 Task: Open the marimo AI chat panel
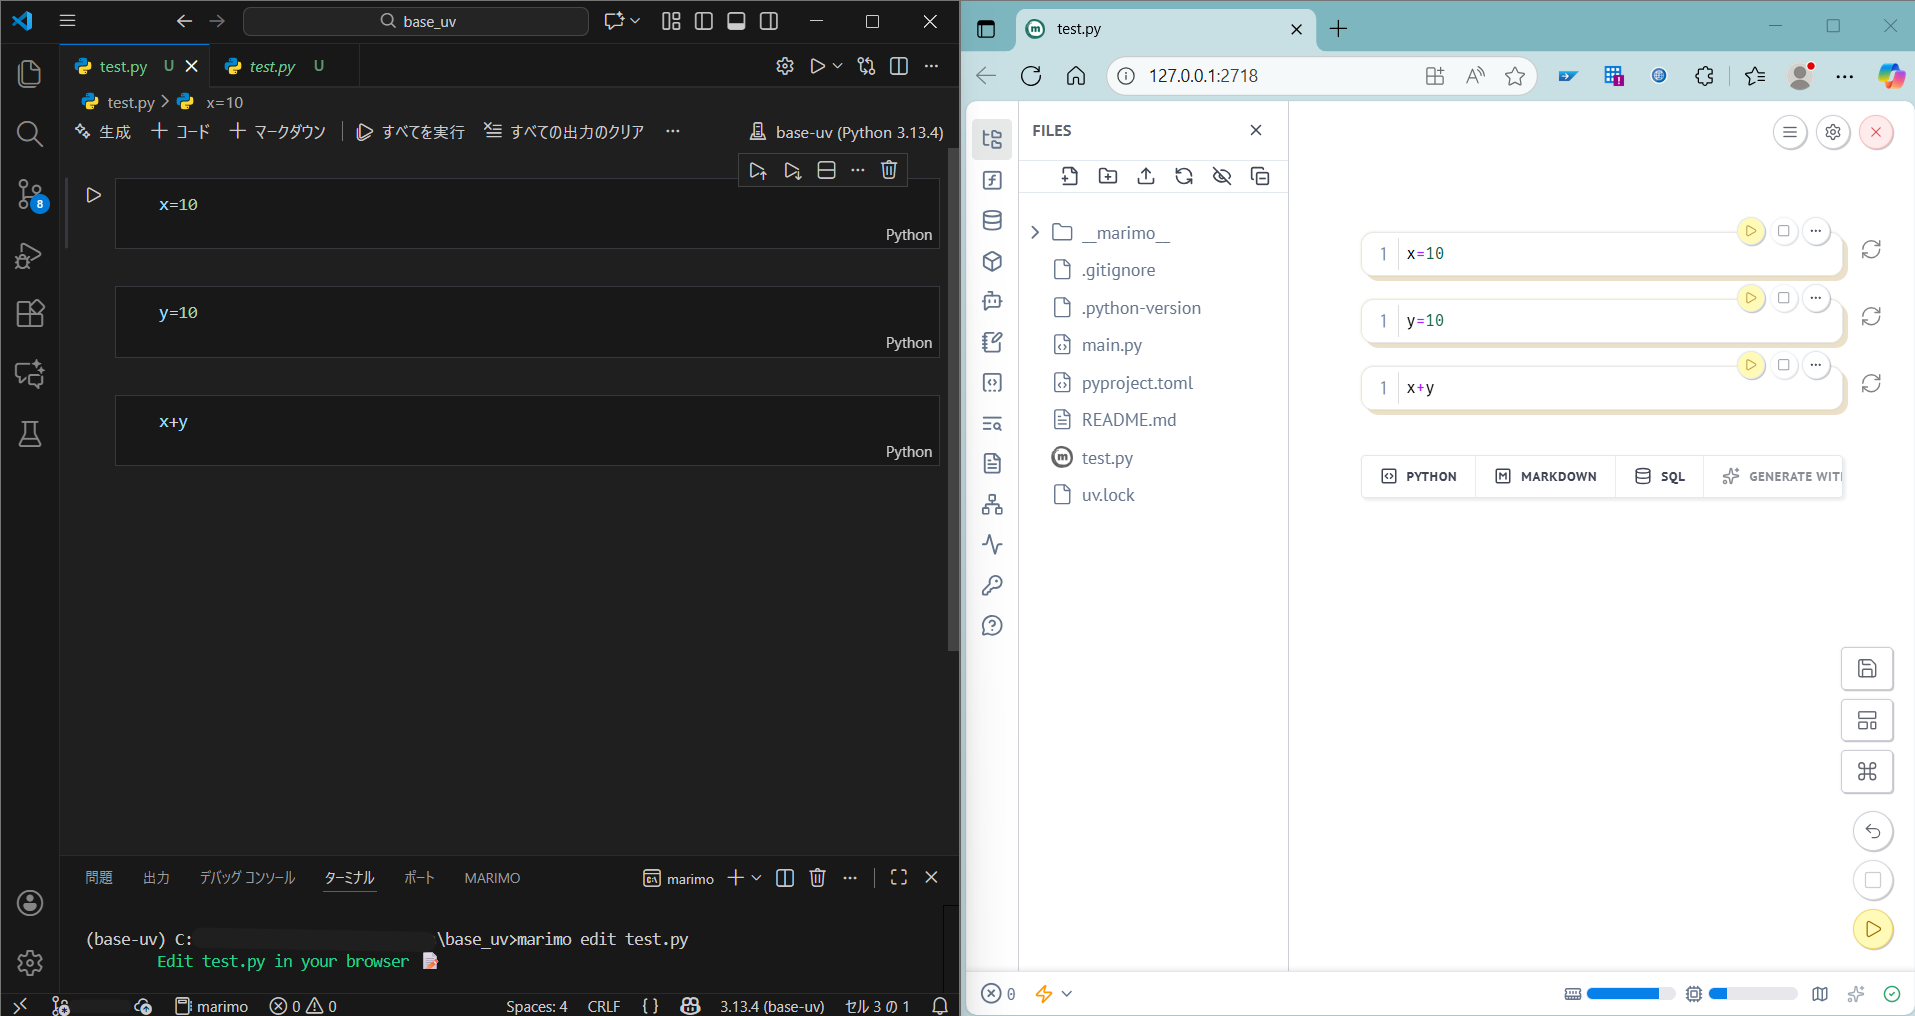click(992, 301)
